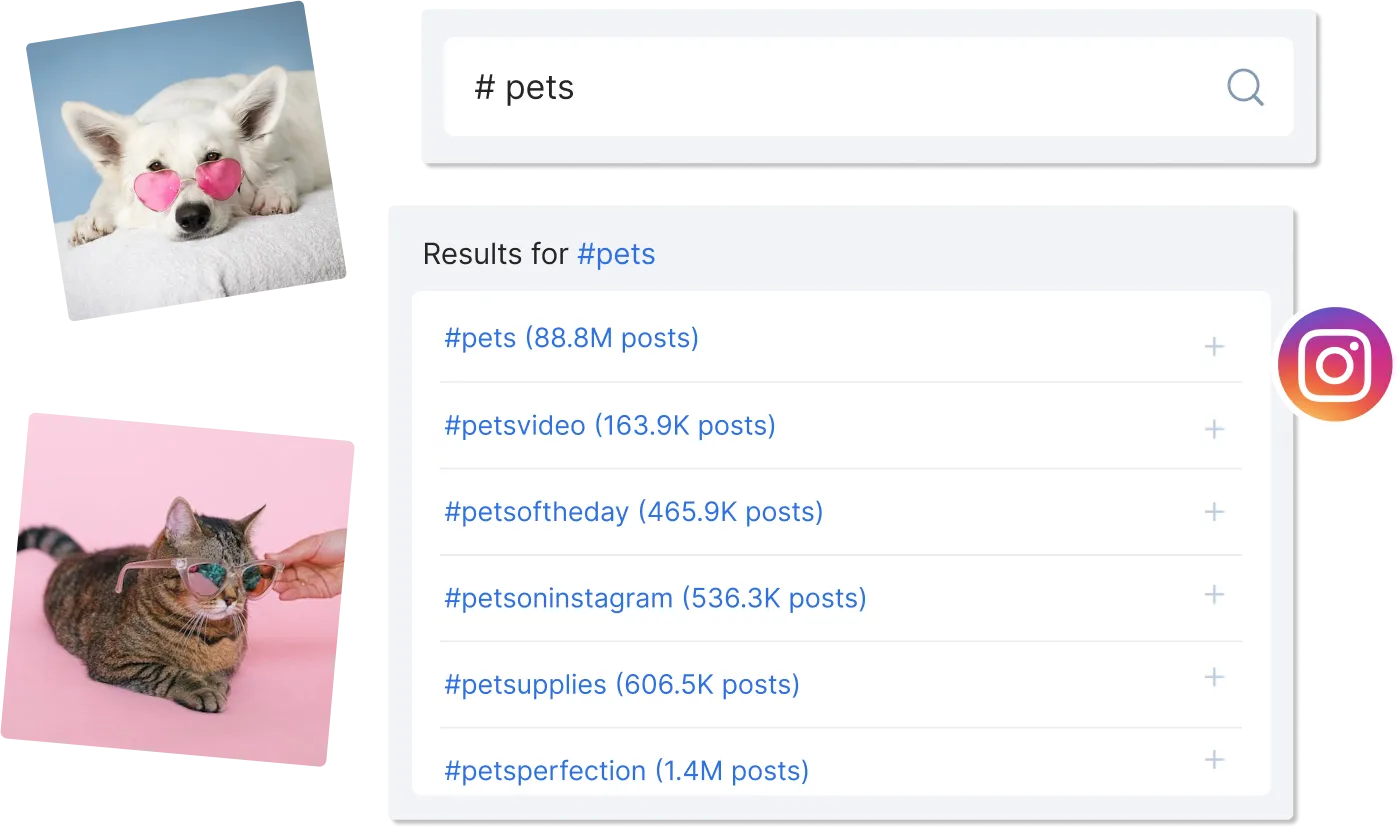Add #petsupplies using its plus icon
1400x828 pixels.
pos(1214,677)
